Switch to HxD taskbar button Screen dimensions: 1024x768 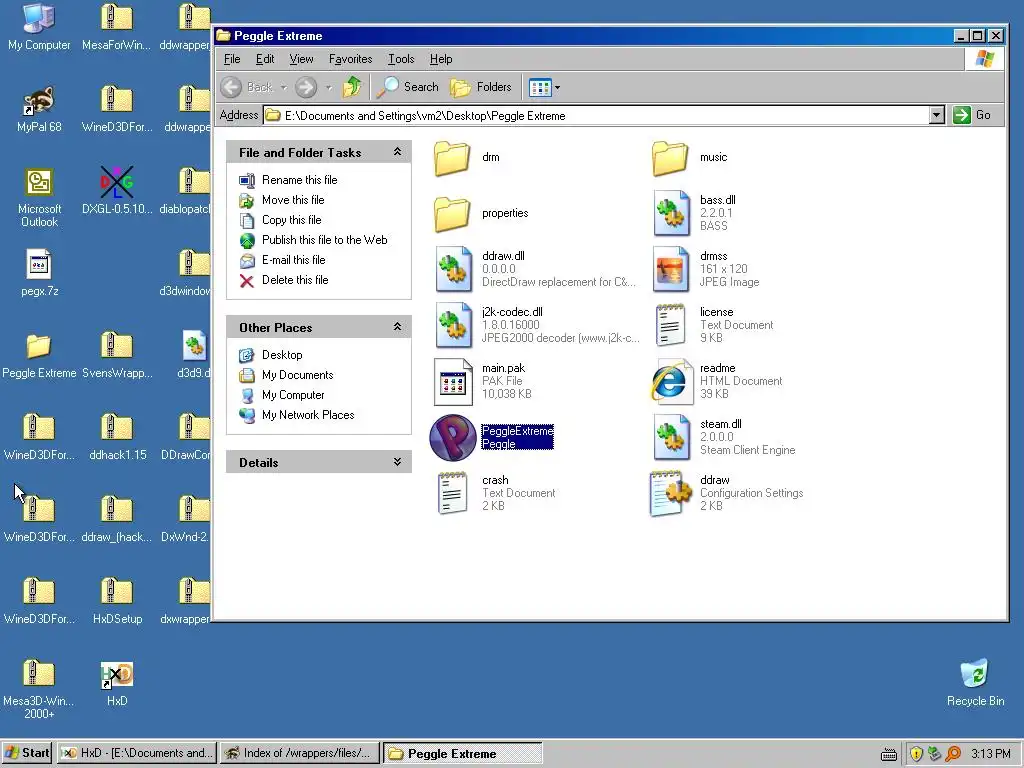(x=136, y=753)
